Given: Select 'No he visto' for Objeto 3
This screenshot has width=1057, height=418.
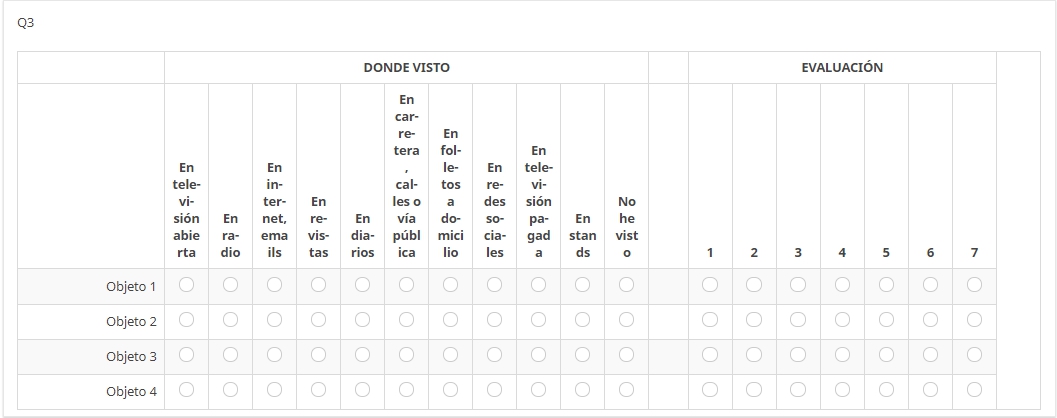Looking at the screenshot, I should pos(627,355).
